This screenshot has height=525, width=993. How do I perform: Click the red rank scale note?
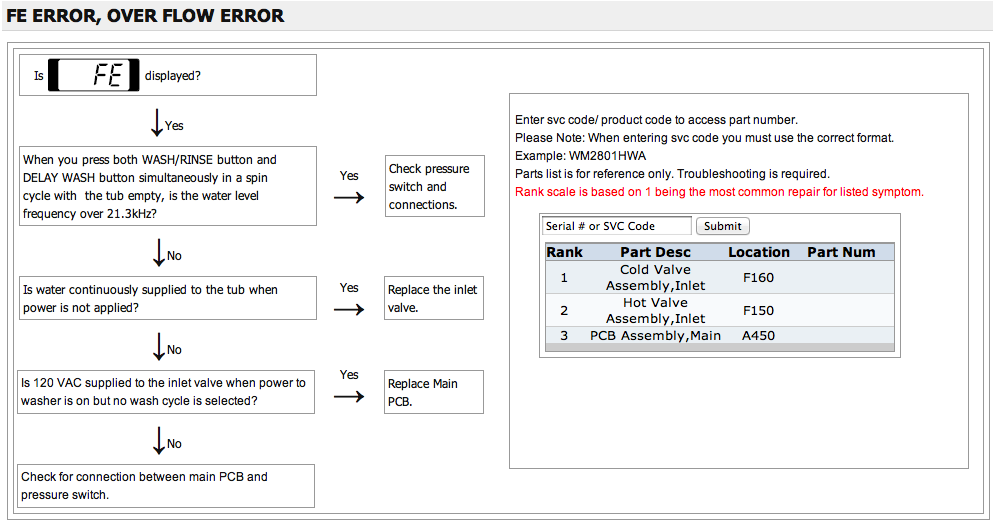(719, 192)
